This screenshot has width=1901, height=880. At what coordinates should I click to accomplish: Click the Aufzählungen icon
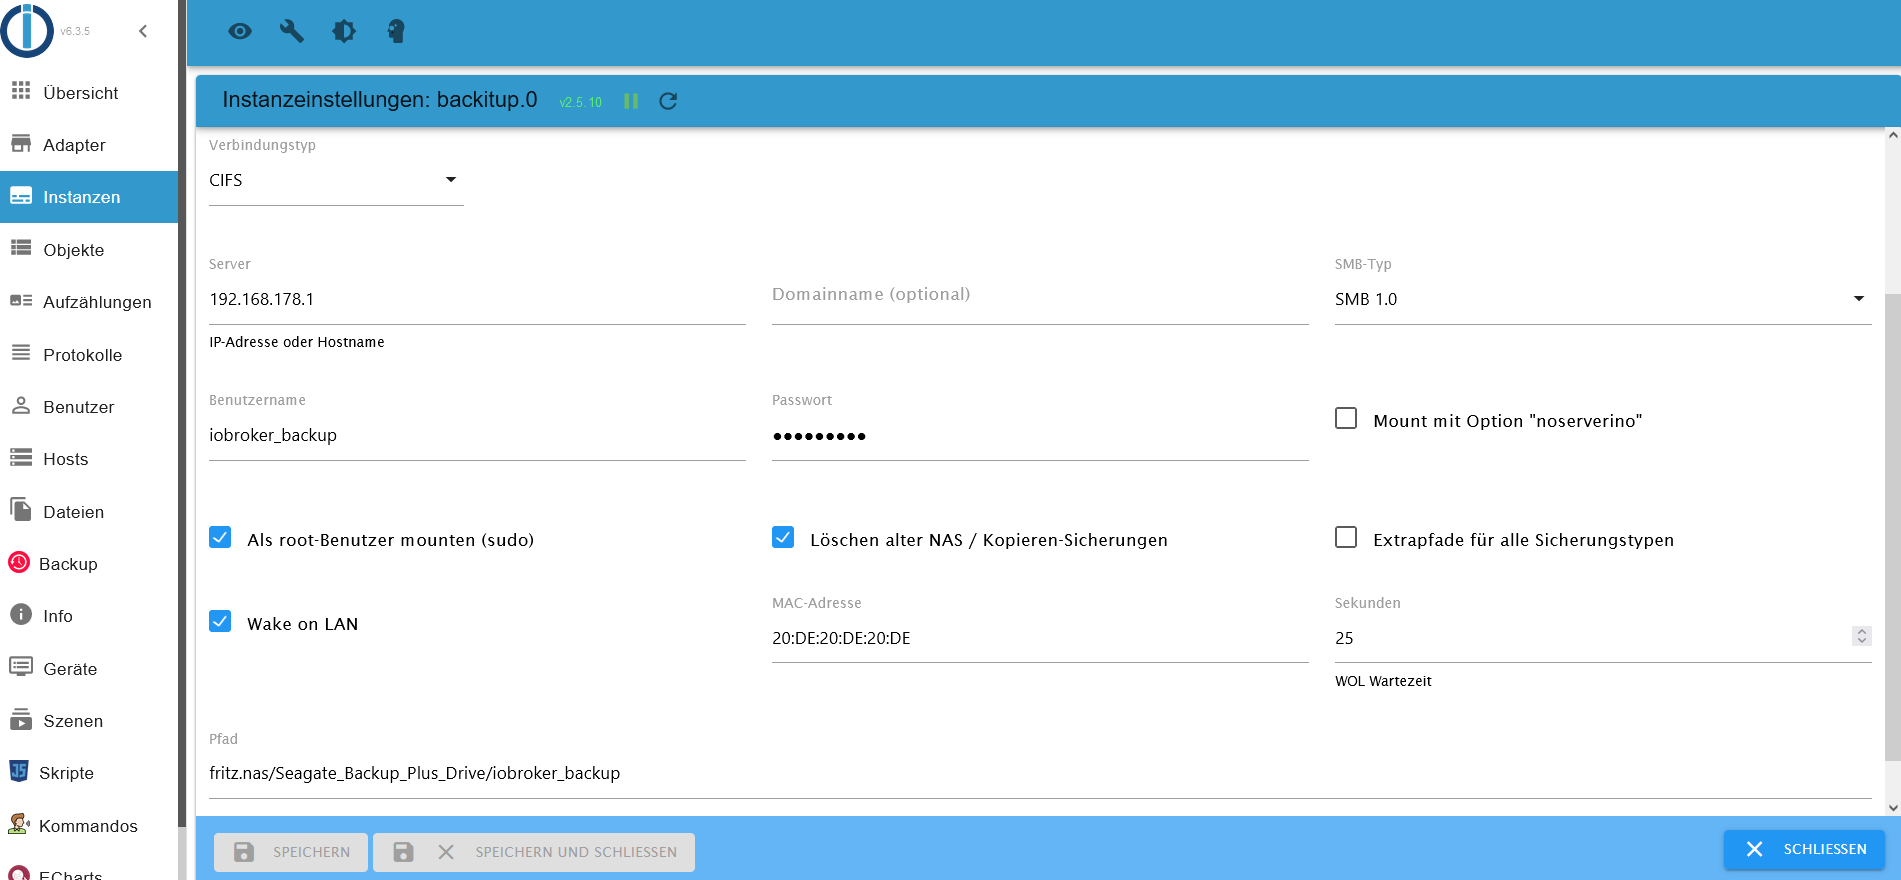tap(21, 301)
